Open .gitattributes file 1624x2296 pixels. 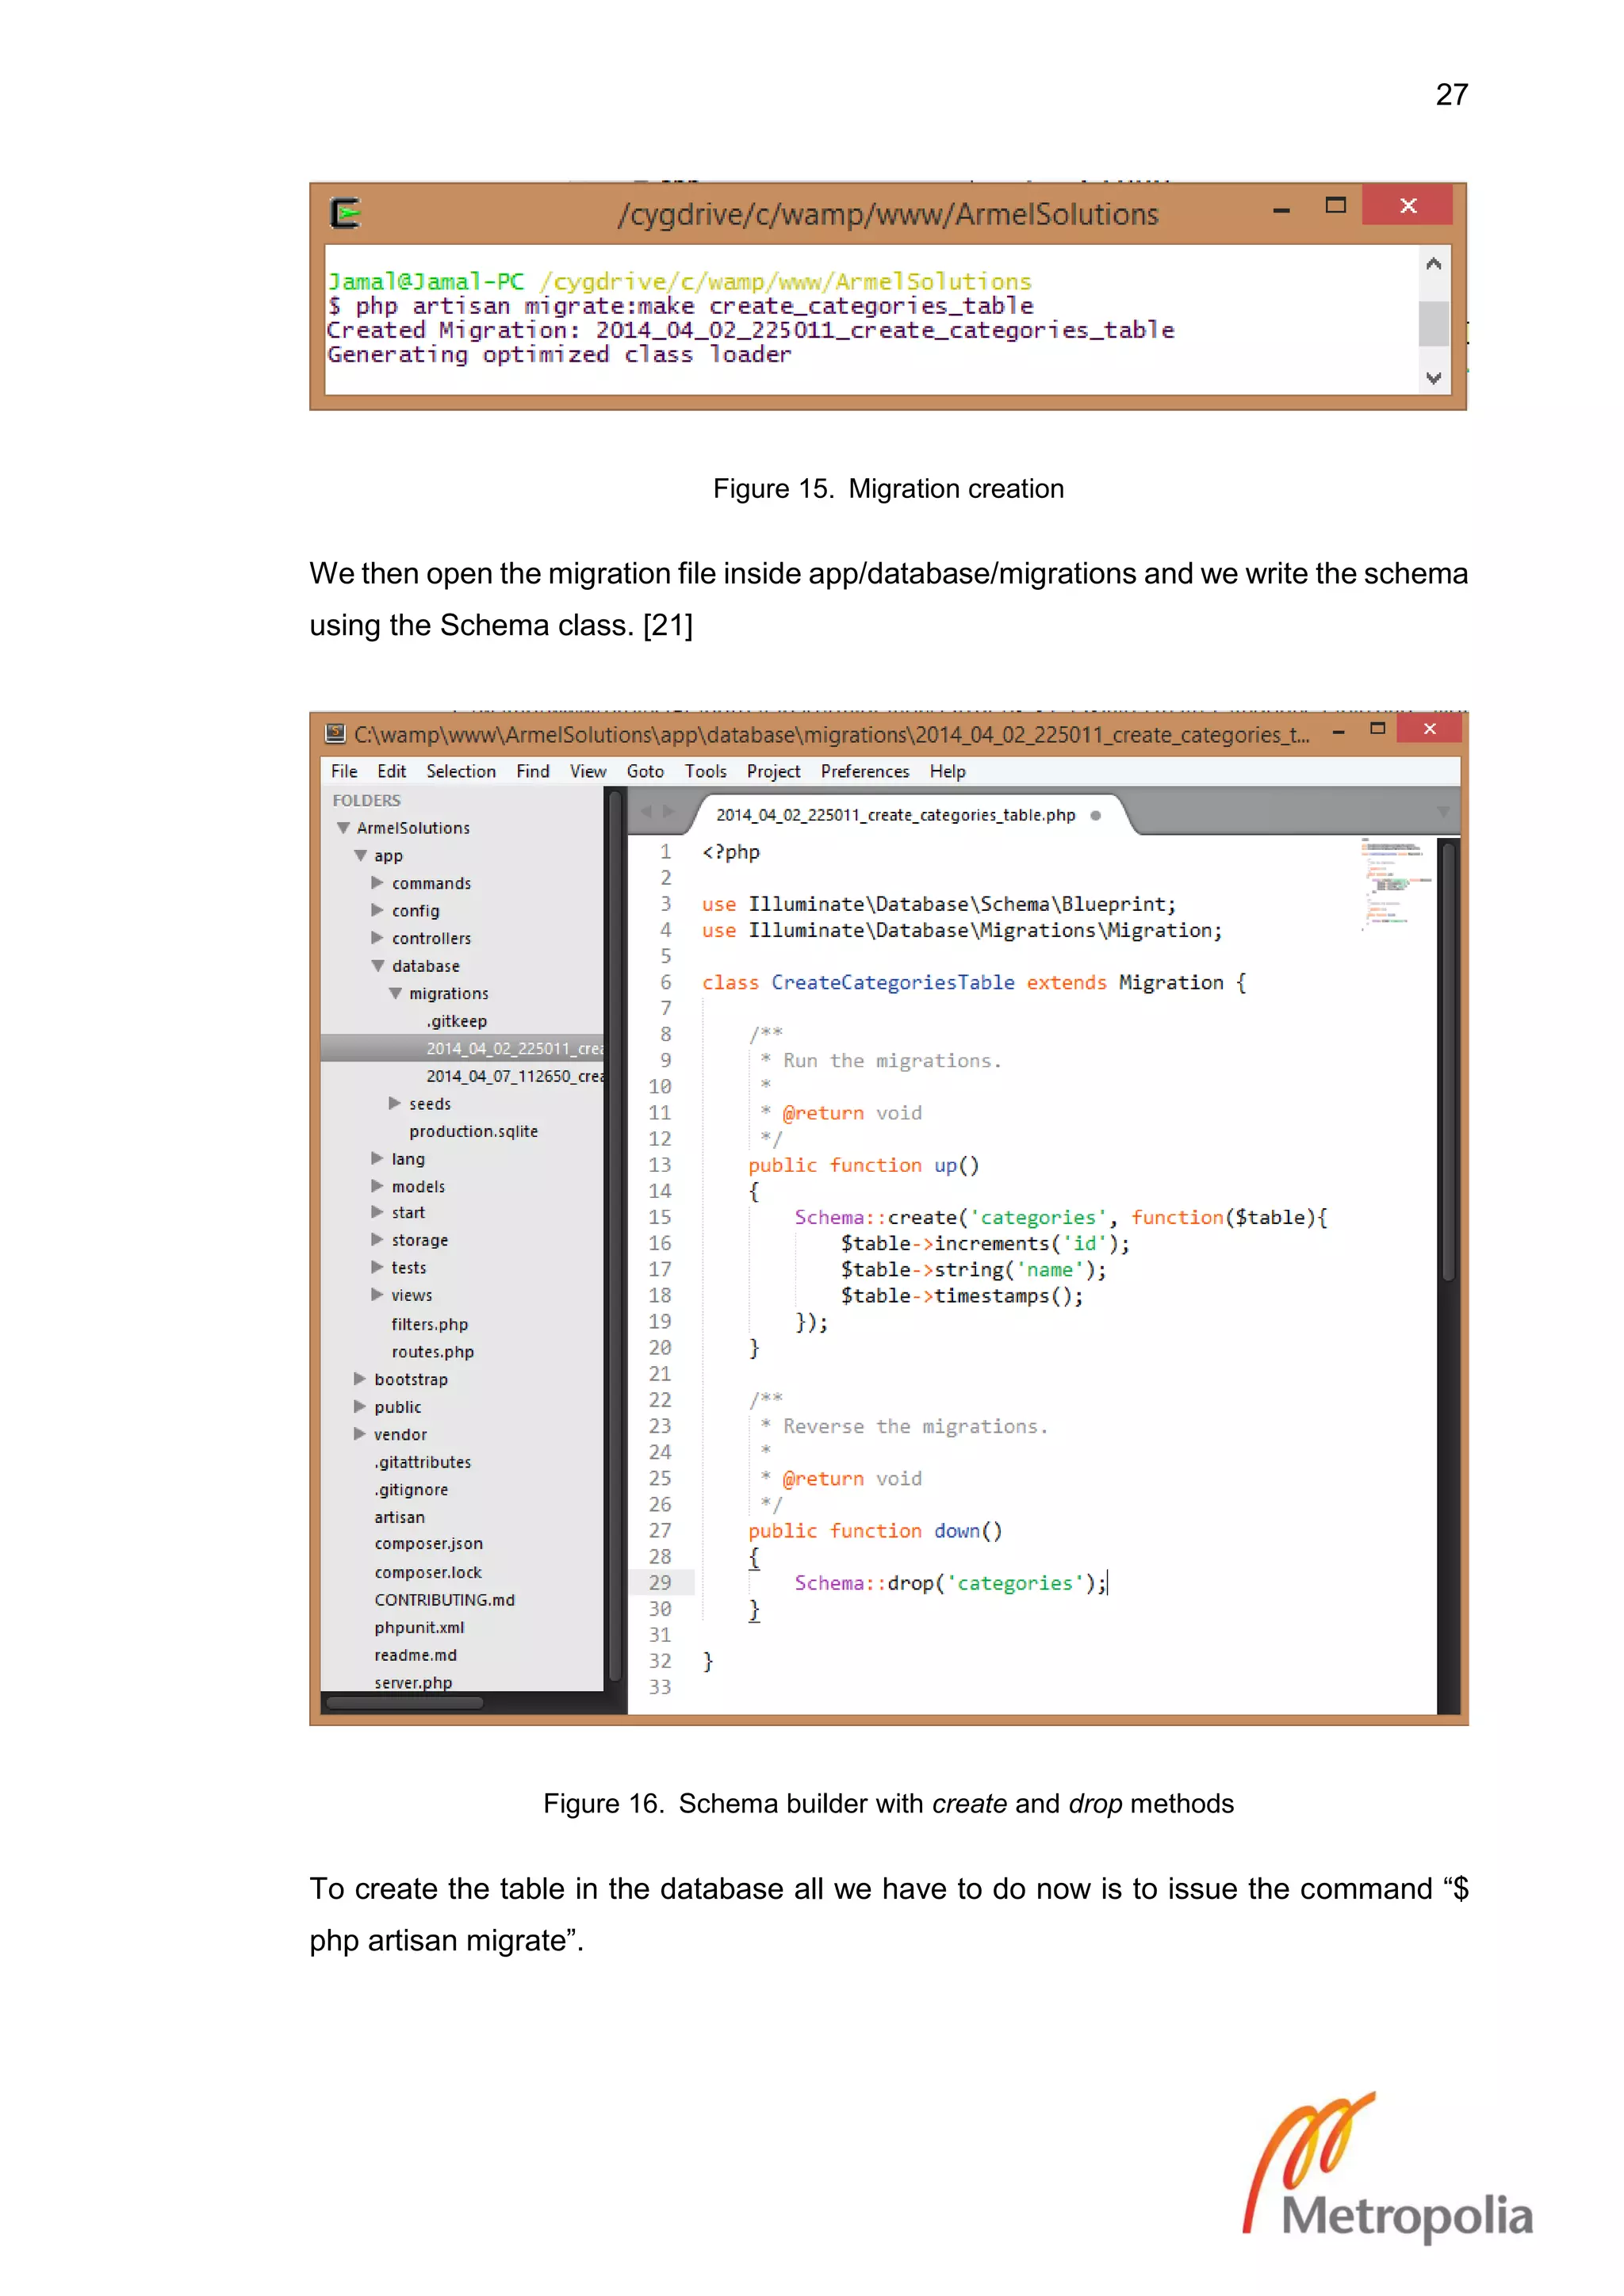point(423,1462)
